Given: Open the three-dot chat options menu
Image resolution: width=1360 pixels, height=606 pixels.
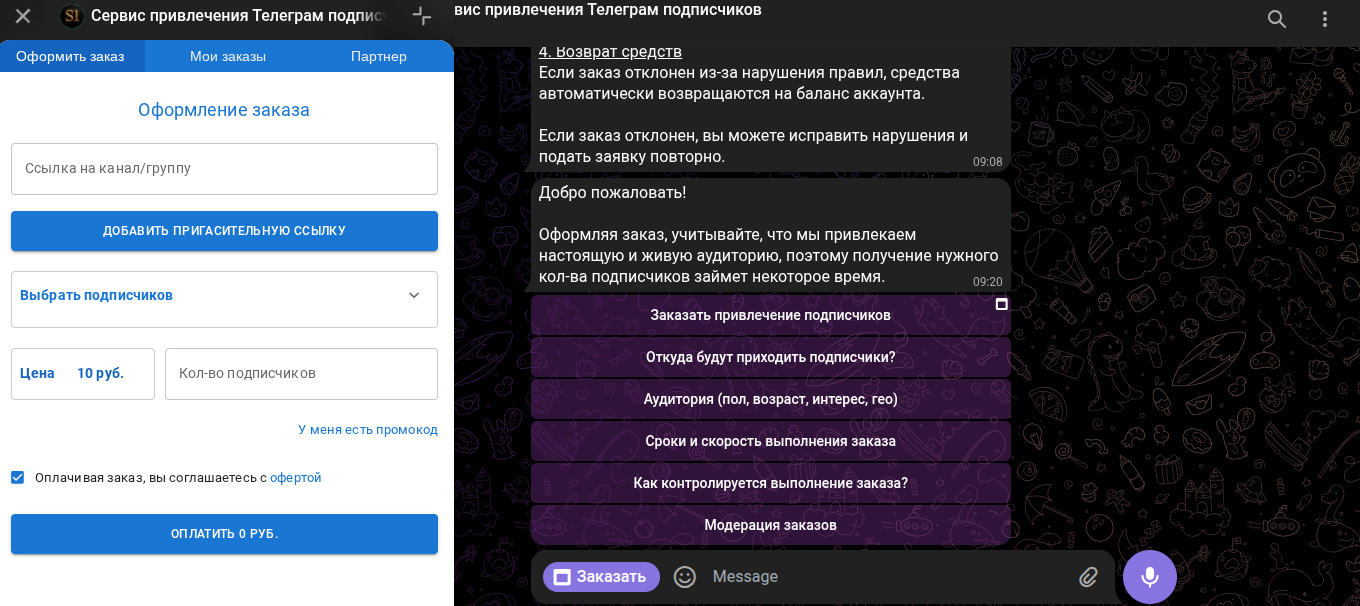Looking at the screenshot, I should tap(1324, 18).
